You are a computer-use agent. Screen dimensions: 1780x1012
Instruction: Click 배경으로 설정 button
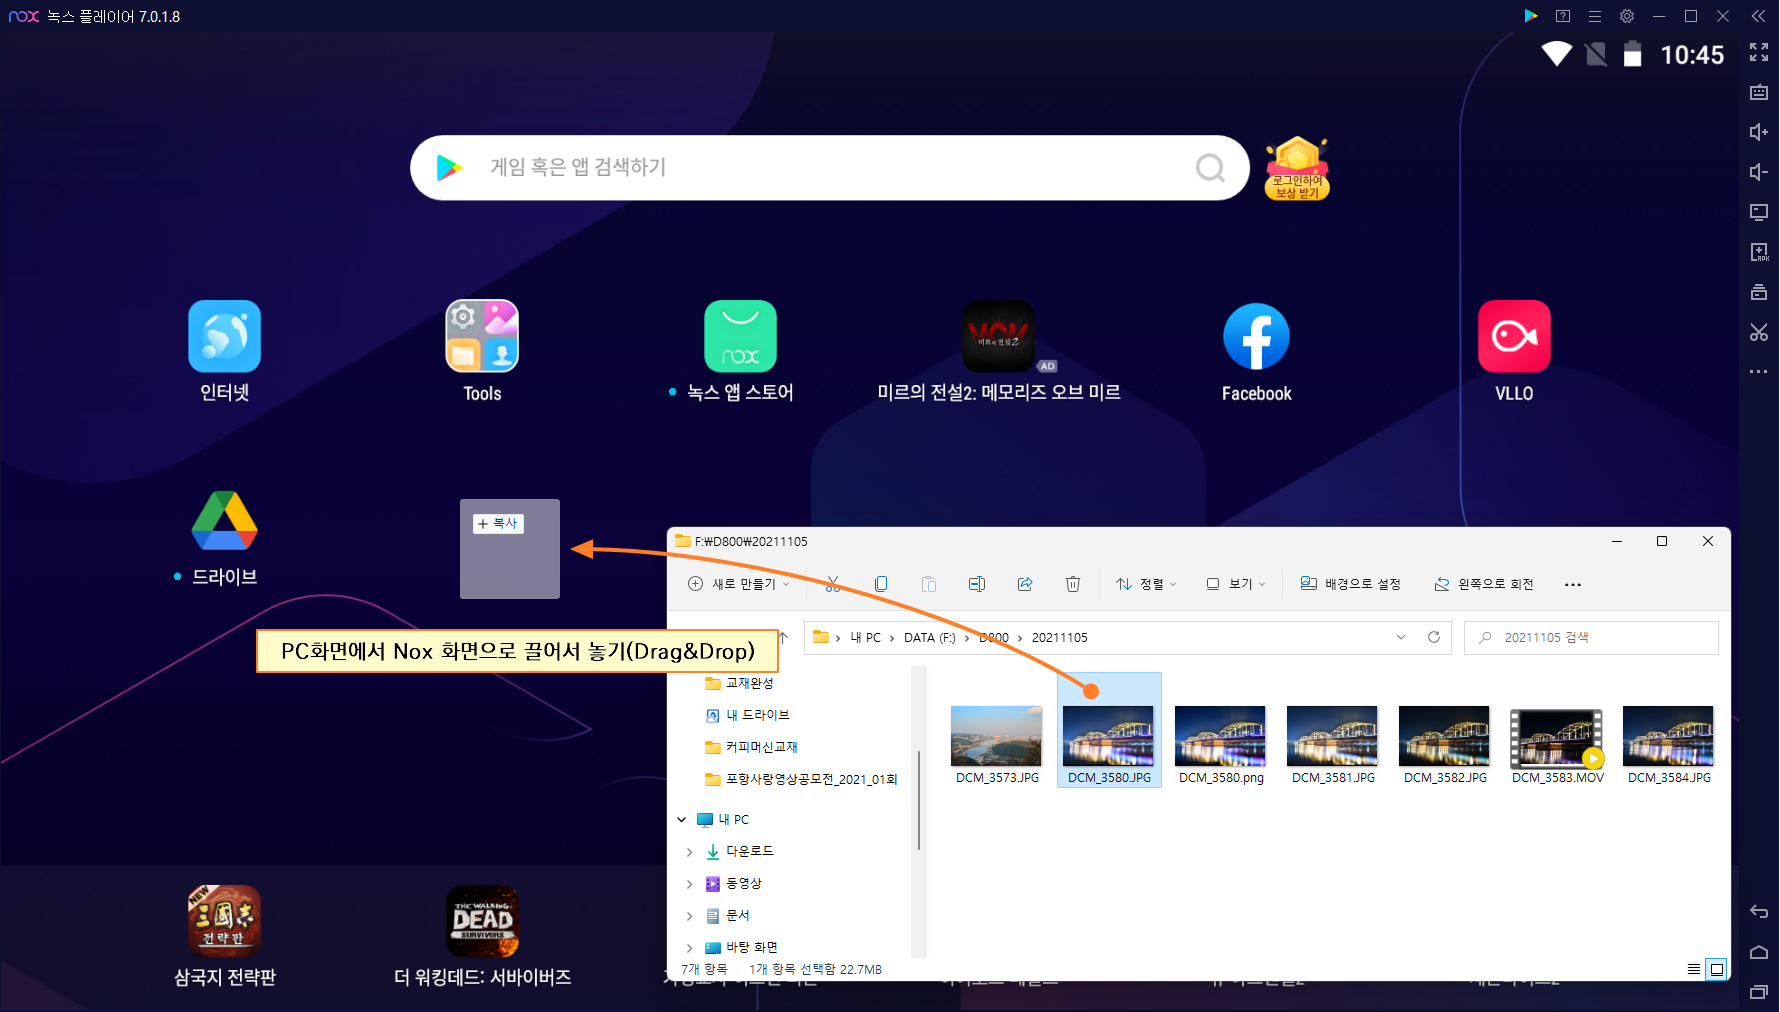pyautogui.click(x=1350, y=584)
